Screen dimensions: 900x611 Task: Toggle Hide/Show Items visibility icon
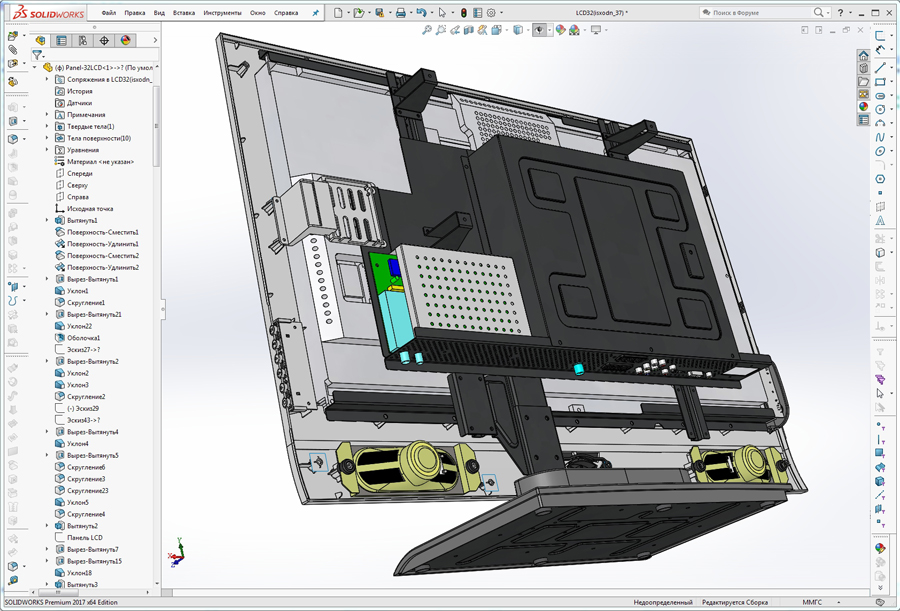coord(540,31)
